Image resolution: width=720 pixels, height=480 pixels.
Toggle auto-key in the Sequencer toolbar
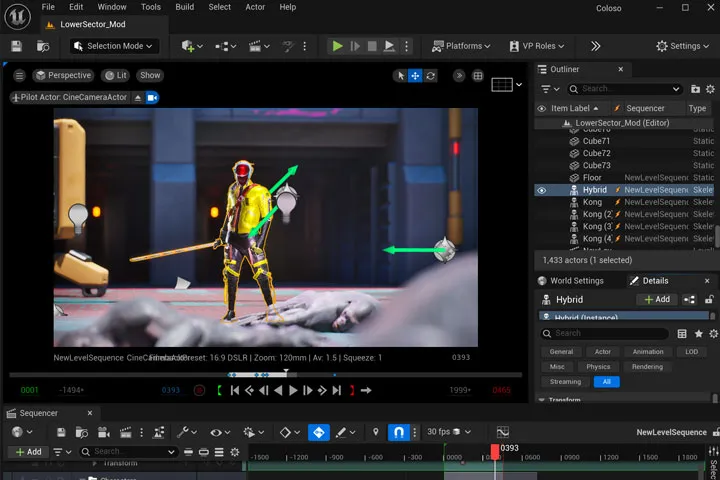click(319, 432)
